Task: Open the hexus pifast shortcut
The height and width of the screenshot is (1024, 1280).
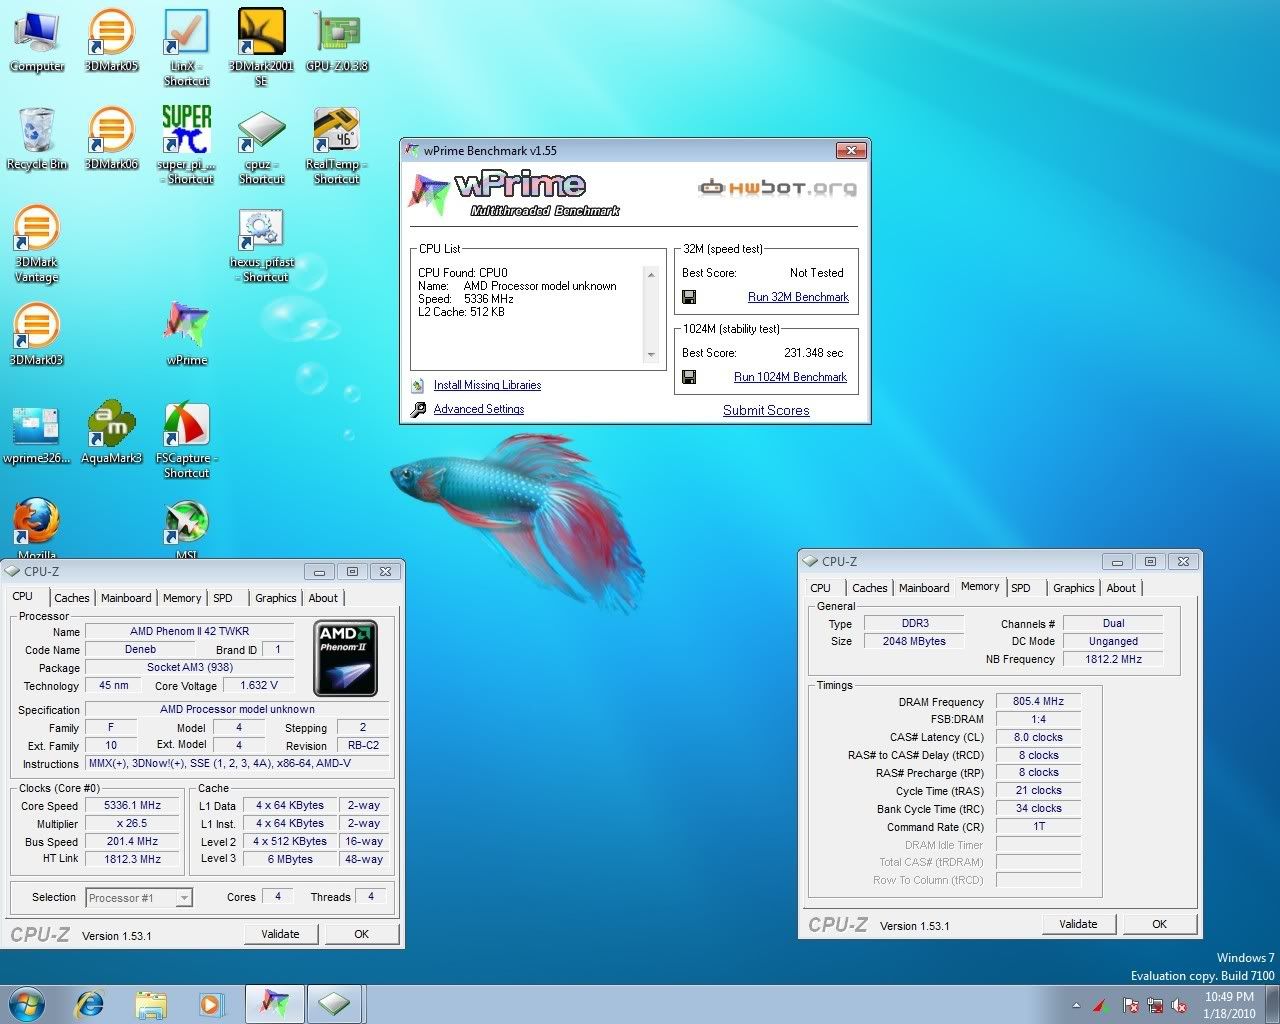Action: pyautogui.click(x=261, y=244)
